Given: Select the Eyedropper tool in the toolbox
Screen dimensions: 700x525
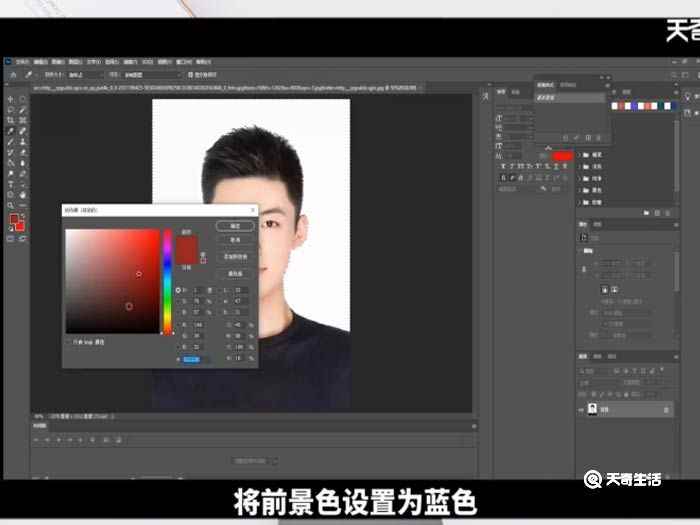Looking at the screenshot, I should pos(11,131).
